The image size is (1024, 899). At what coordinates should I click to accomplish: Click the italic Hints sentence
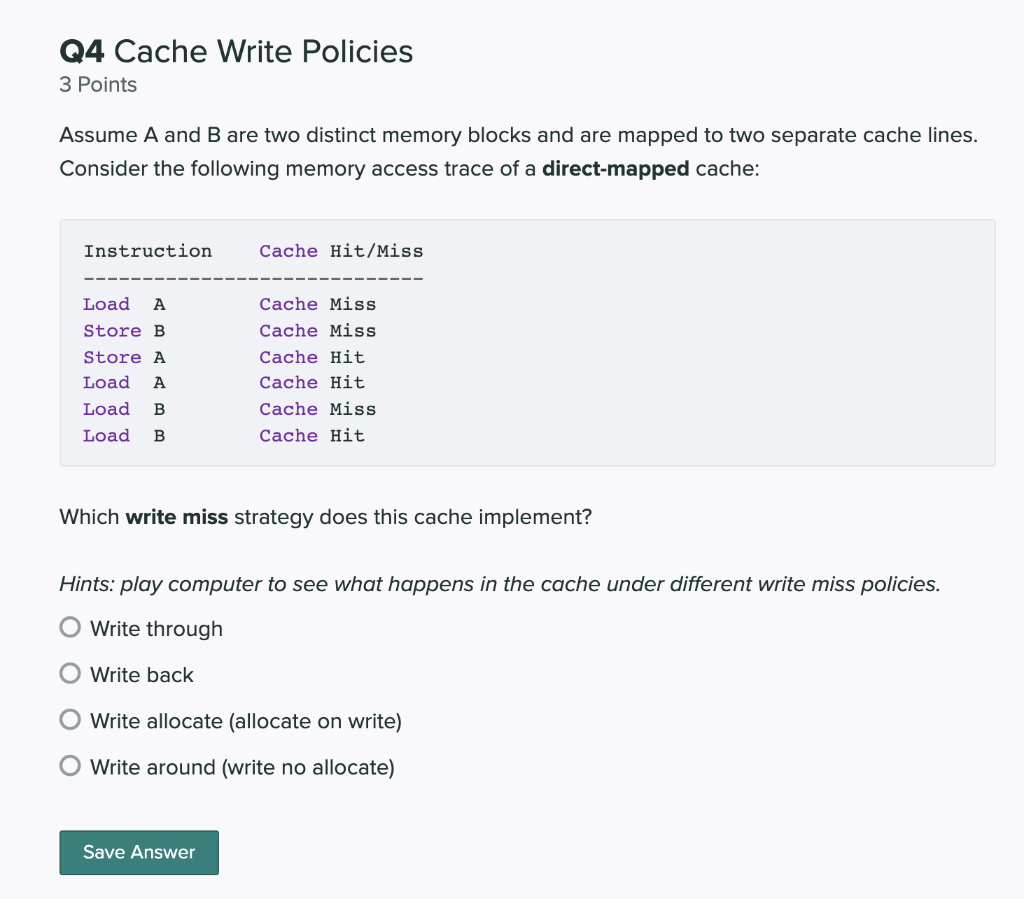500,584
